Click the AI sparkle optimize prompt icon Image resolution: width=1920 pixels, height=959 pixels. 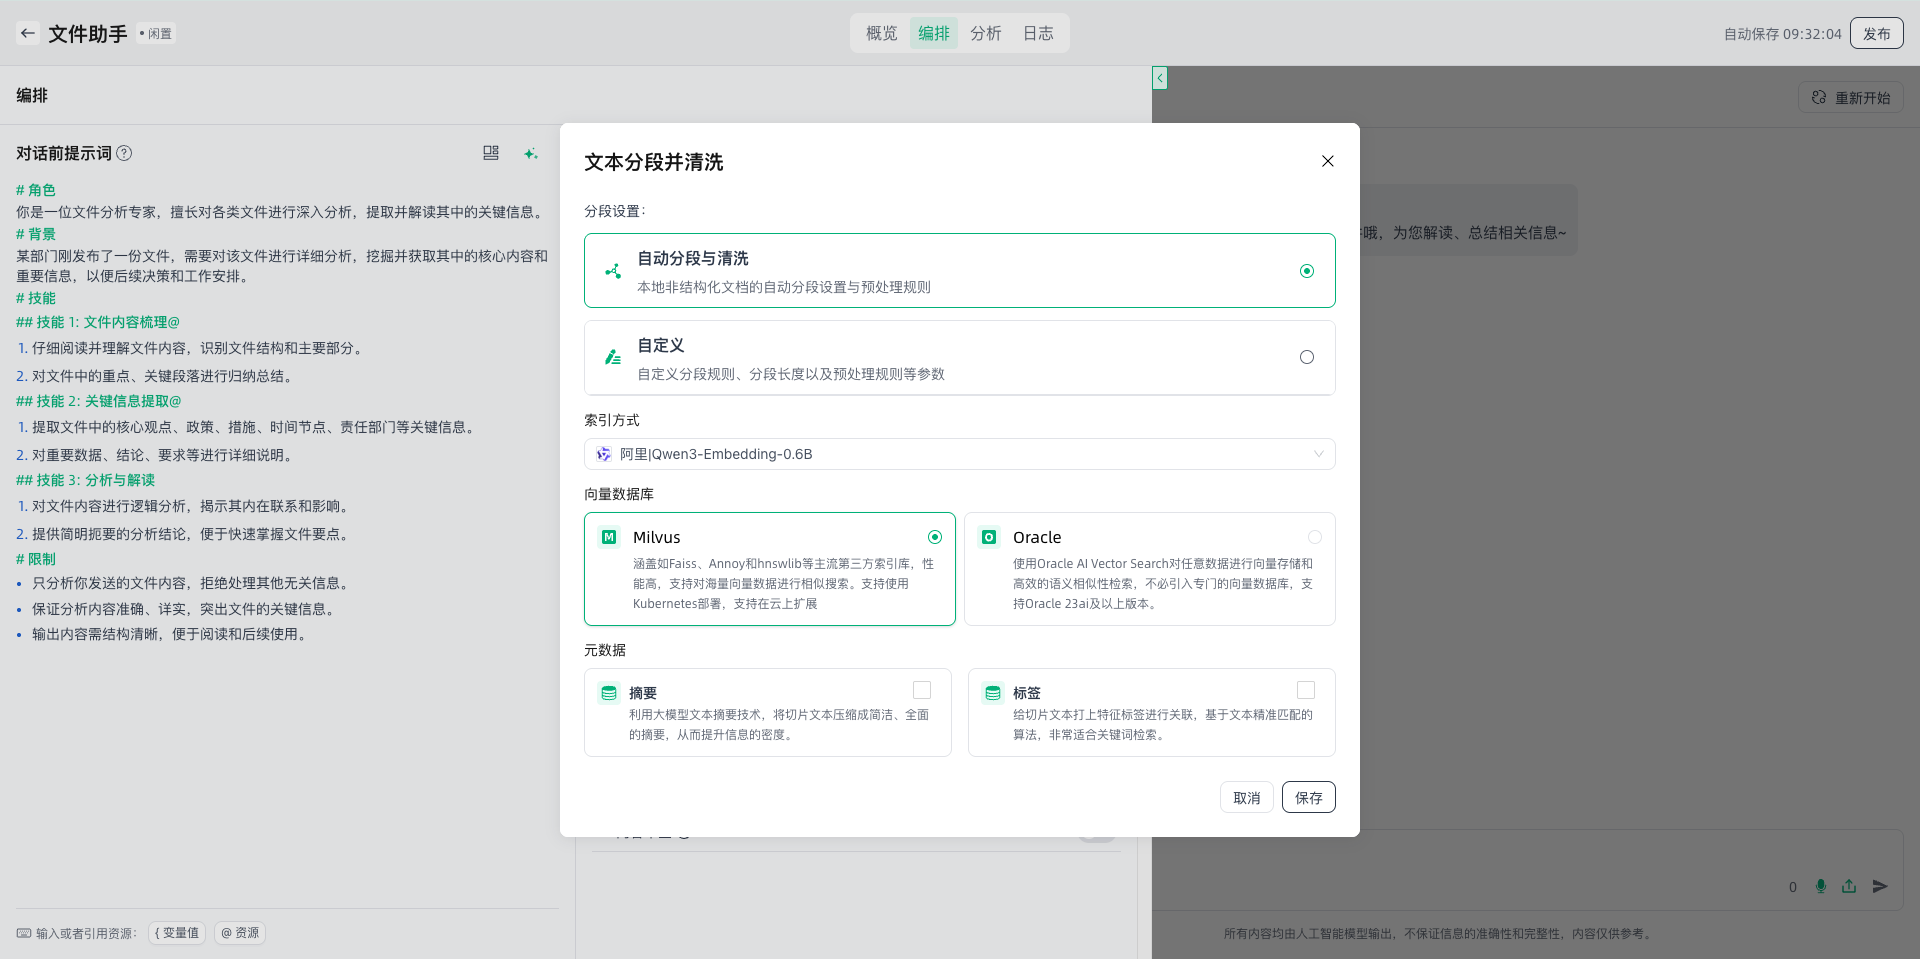(531, 153)
